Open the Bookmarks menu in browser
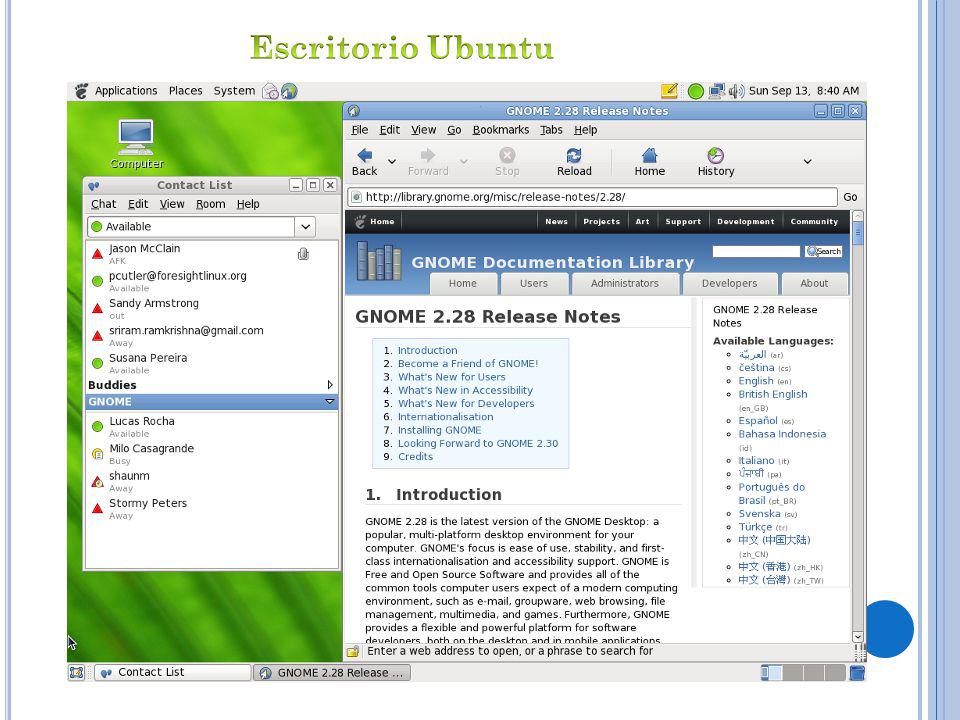This screenshot has height=720, width=960. click(x=501, y=130)
